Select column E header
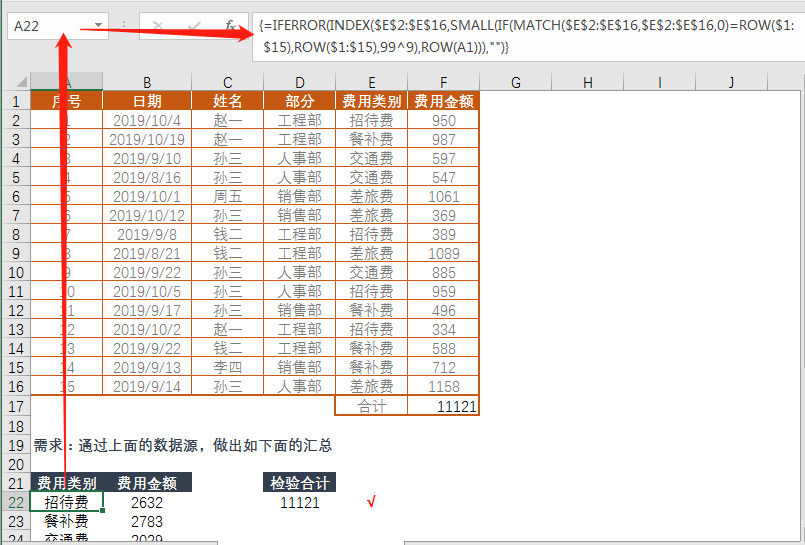The height and width of the screenshot is (545, 805). click(371, 82)
